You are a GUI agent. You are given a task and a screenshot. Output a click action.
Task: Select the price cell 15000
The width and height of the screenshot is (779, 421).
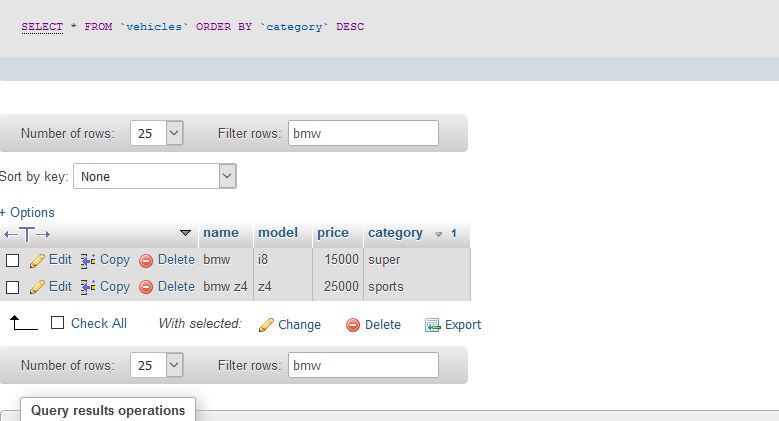tap(341, 260)
